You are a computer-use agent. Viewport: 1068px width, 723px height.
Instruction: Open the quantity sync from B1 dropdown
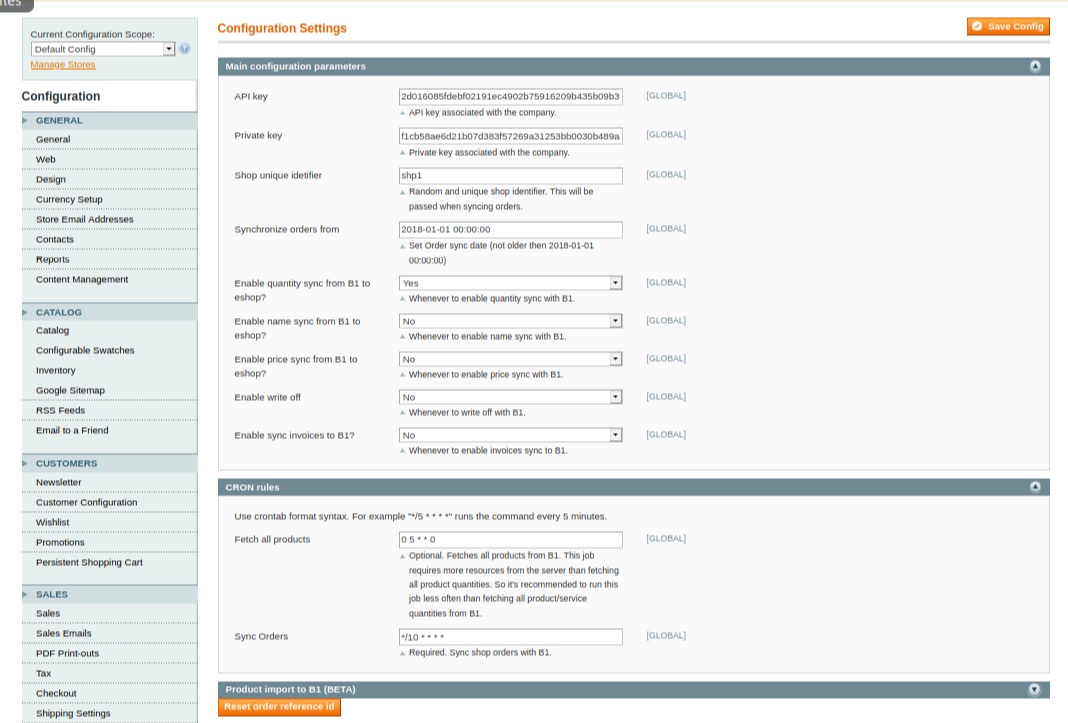[x=615, y=282]
